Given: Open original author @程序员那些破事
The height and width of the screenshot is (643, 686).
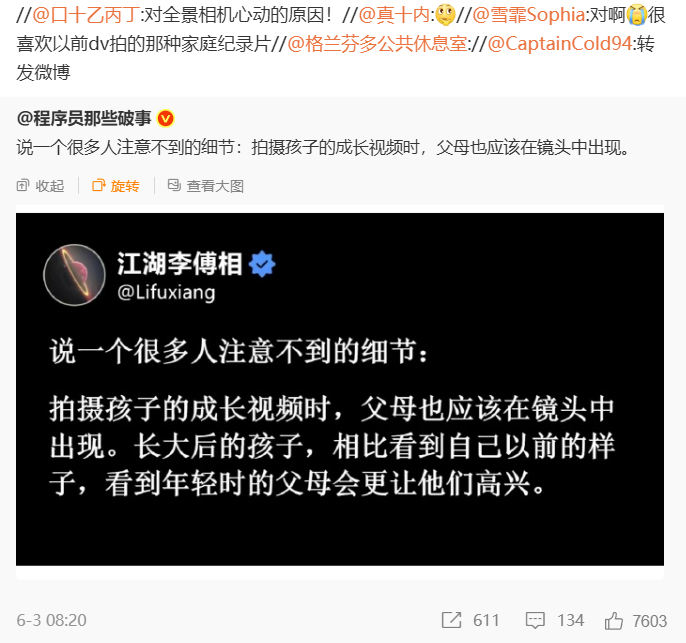Looking at the screenshot, I should (84, 119).
